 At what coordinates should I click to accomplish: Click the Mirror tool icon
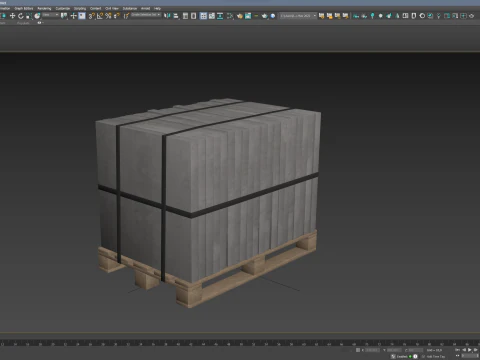point(167,16)
